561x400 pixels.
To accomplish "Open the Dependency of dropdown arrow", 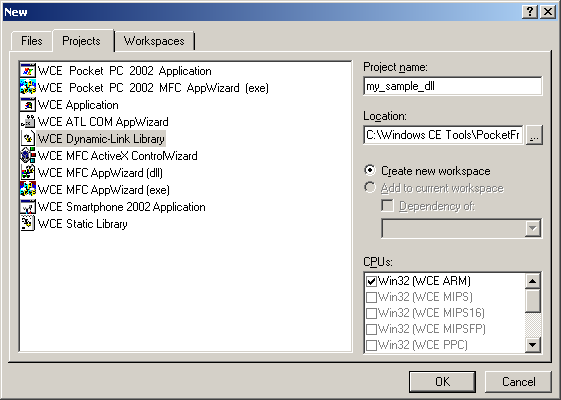I will [x=532, y=228].
